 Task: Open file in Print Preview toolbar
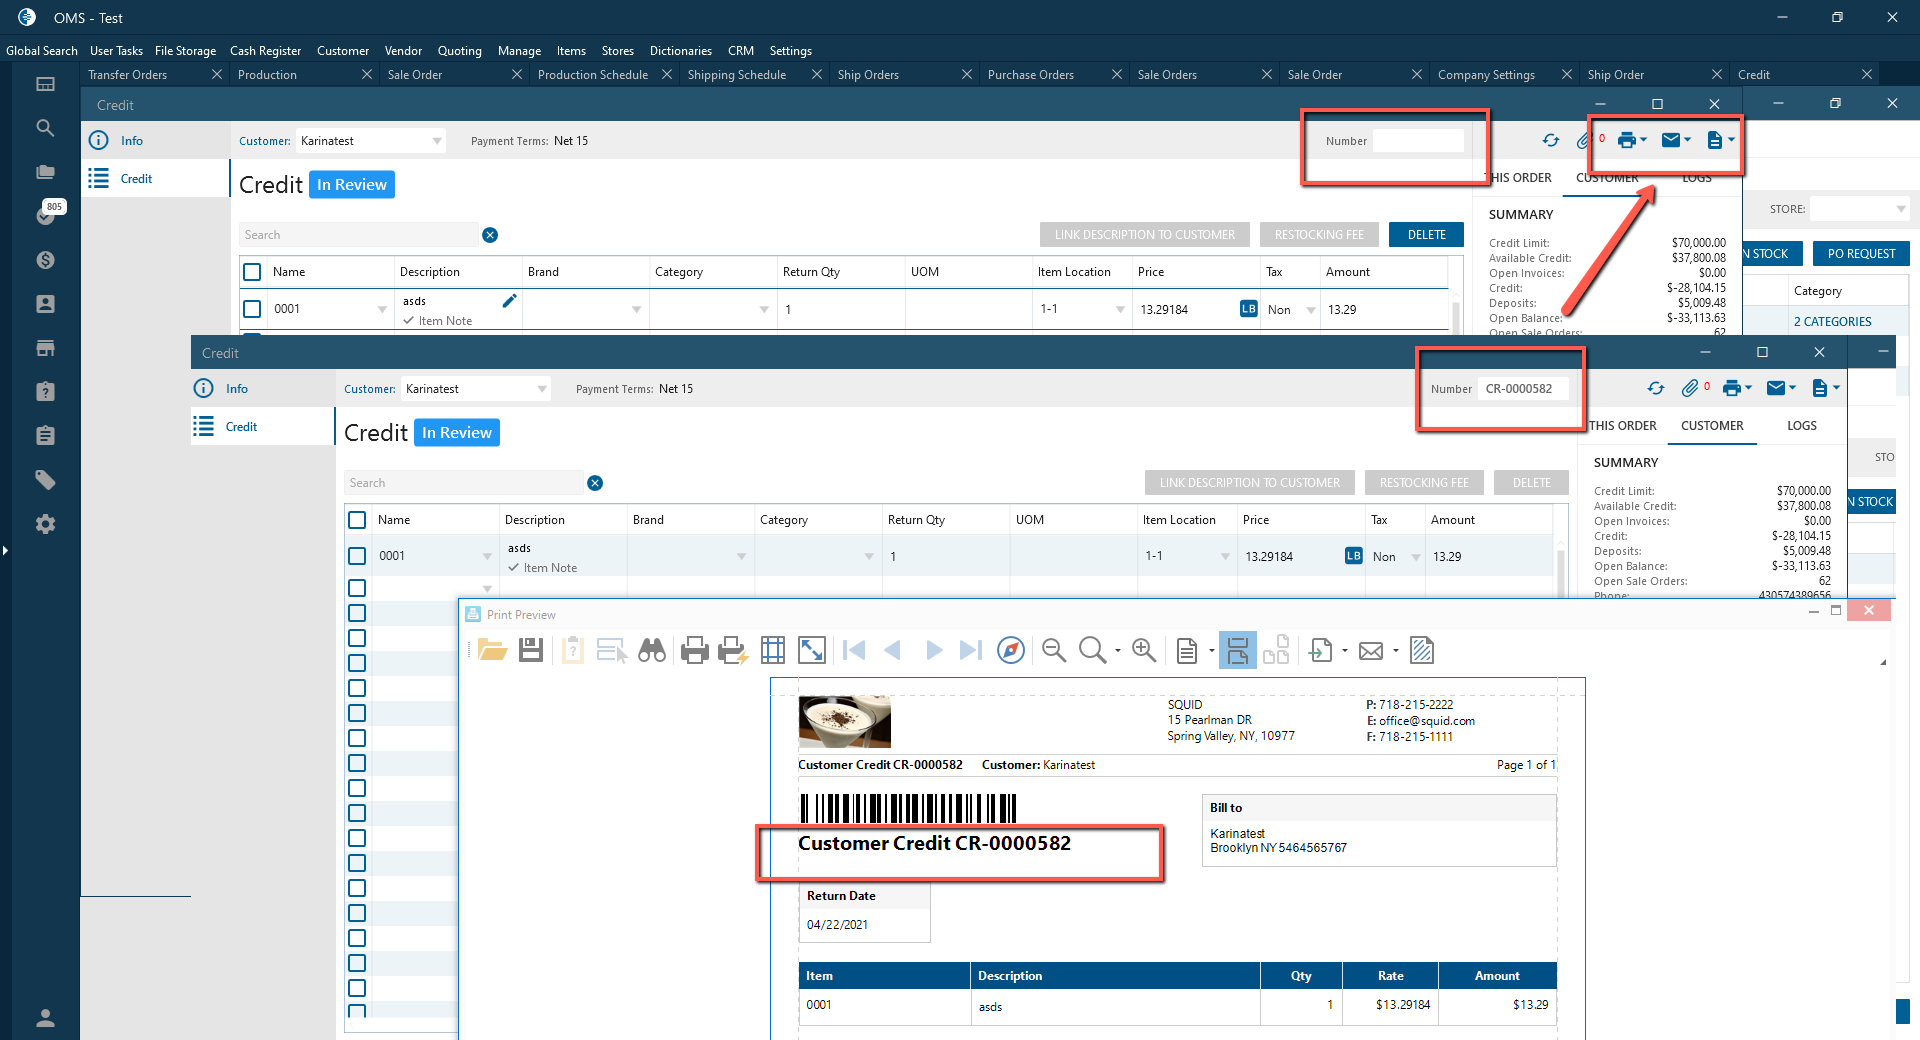coord(492,651)
